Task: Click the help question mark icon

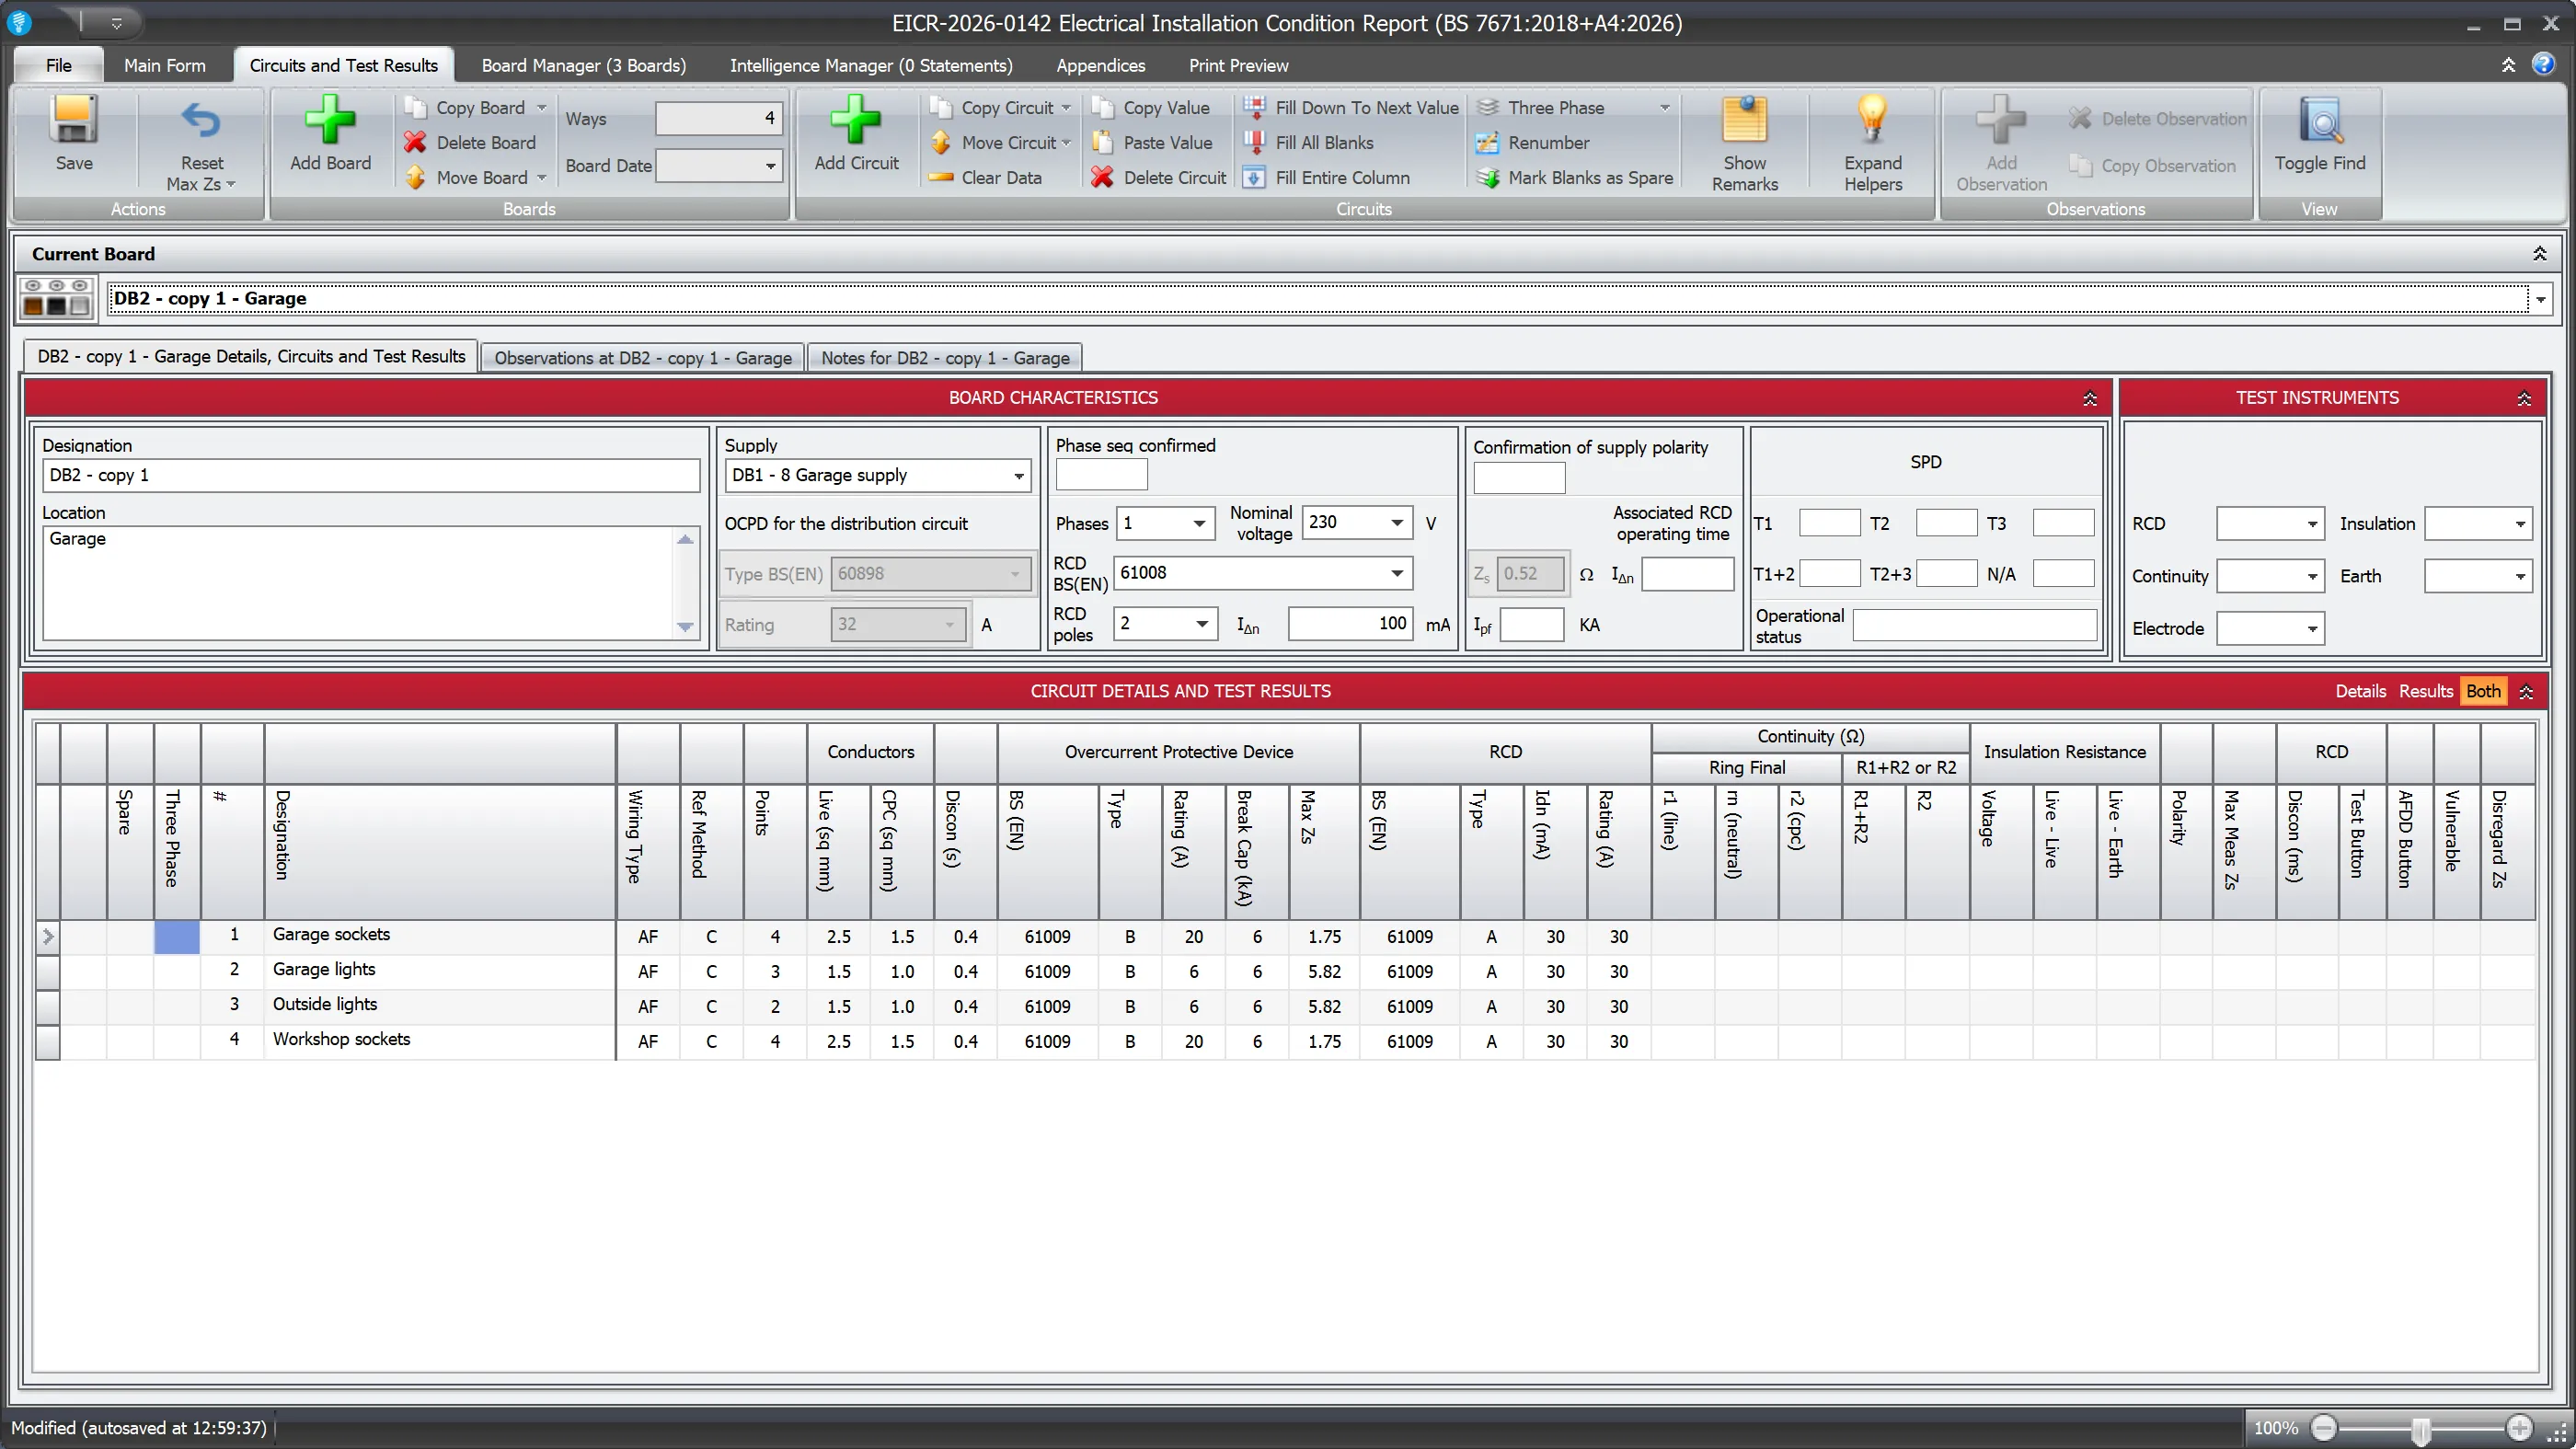Action: (x=2543, y=65)
